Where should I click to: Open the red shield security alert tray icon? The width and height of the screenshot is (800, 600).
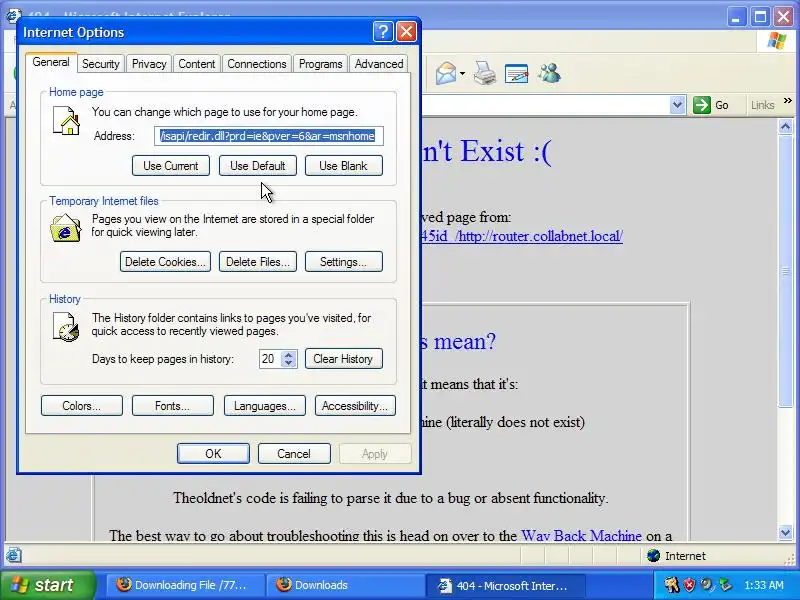(689, 585)
